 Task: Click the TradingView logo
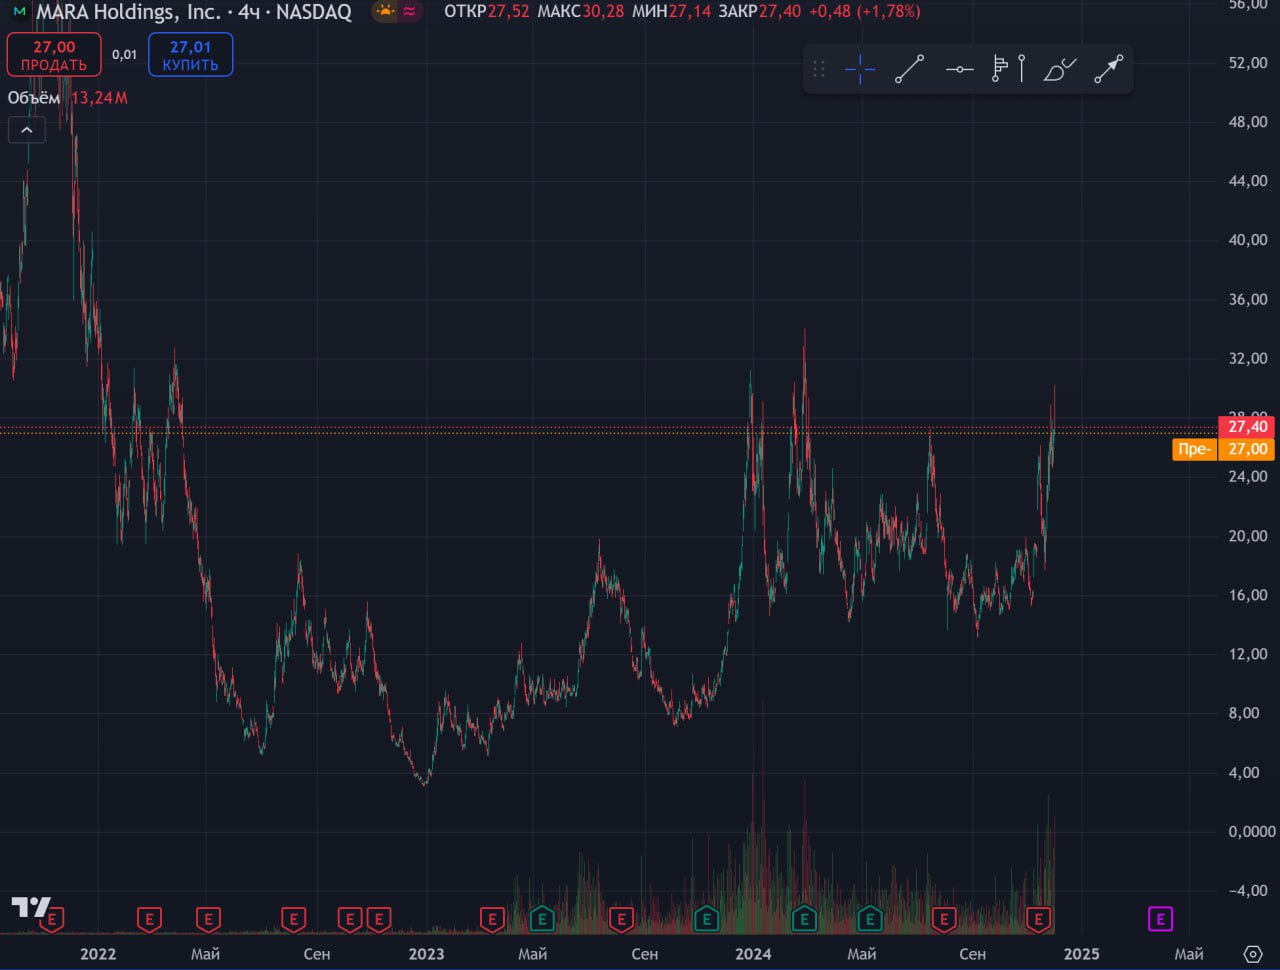click(30, 908)
